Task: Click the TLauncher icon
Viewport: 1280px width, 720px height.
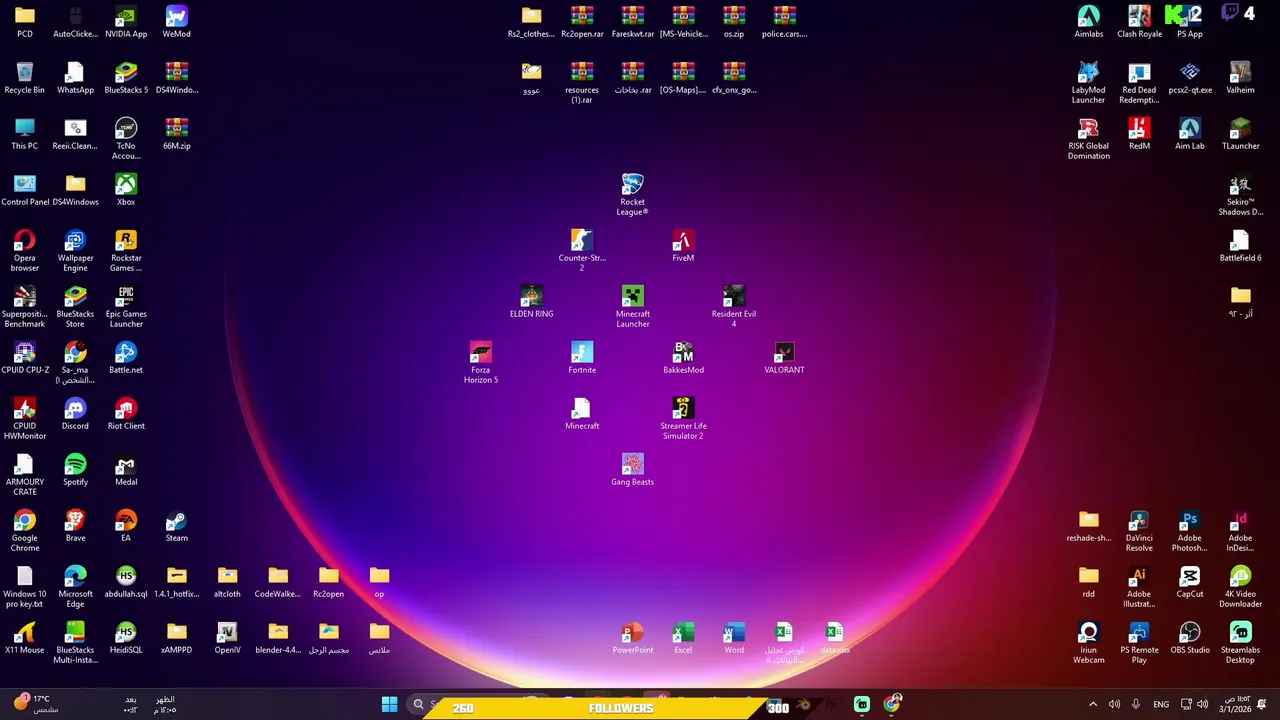Action: 1240,134
